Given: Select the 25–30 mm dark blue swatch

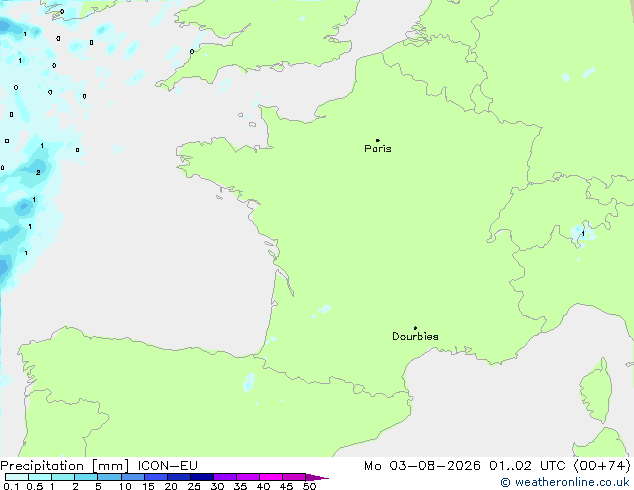Looking at the screenshot, I should click(202, 477).
